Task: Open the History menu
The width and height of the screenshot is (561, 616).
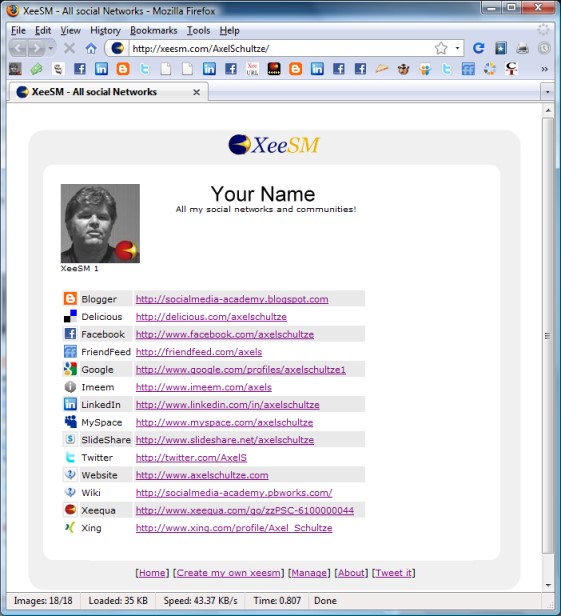Action: tap(105, 30)
